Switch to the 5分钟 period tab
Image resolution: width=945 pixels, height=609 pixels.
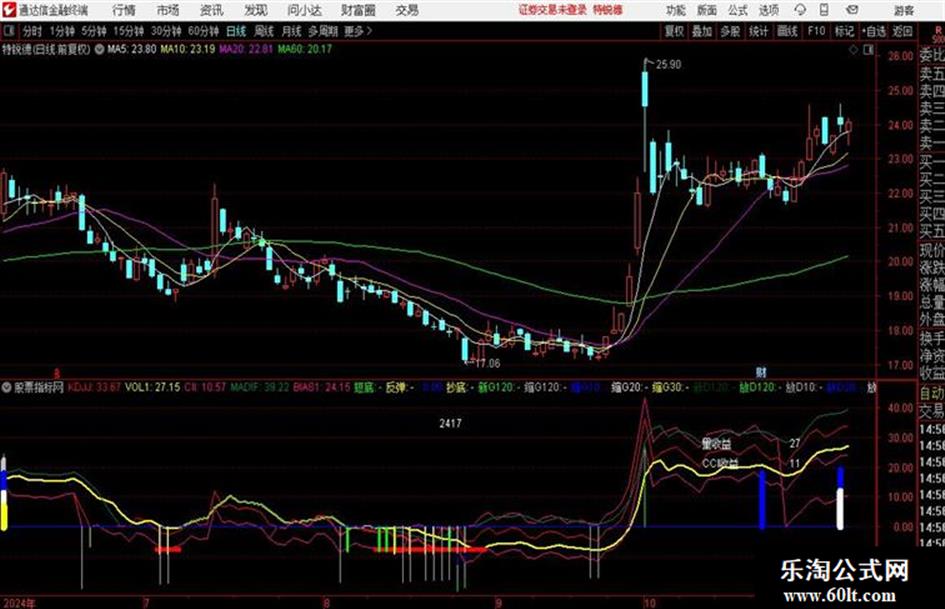(93, 31)
